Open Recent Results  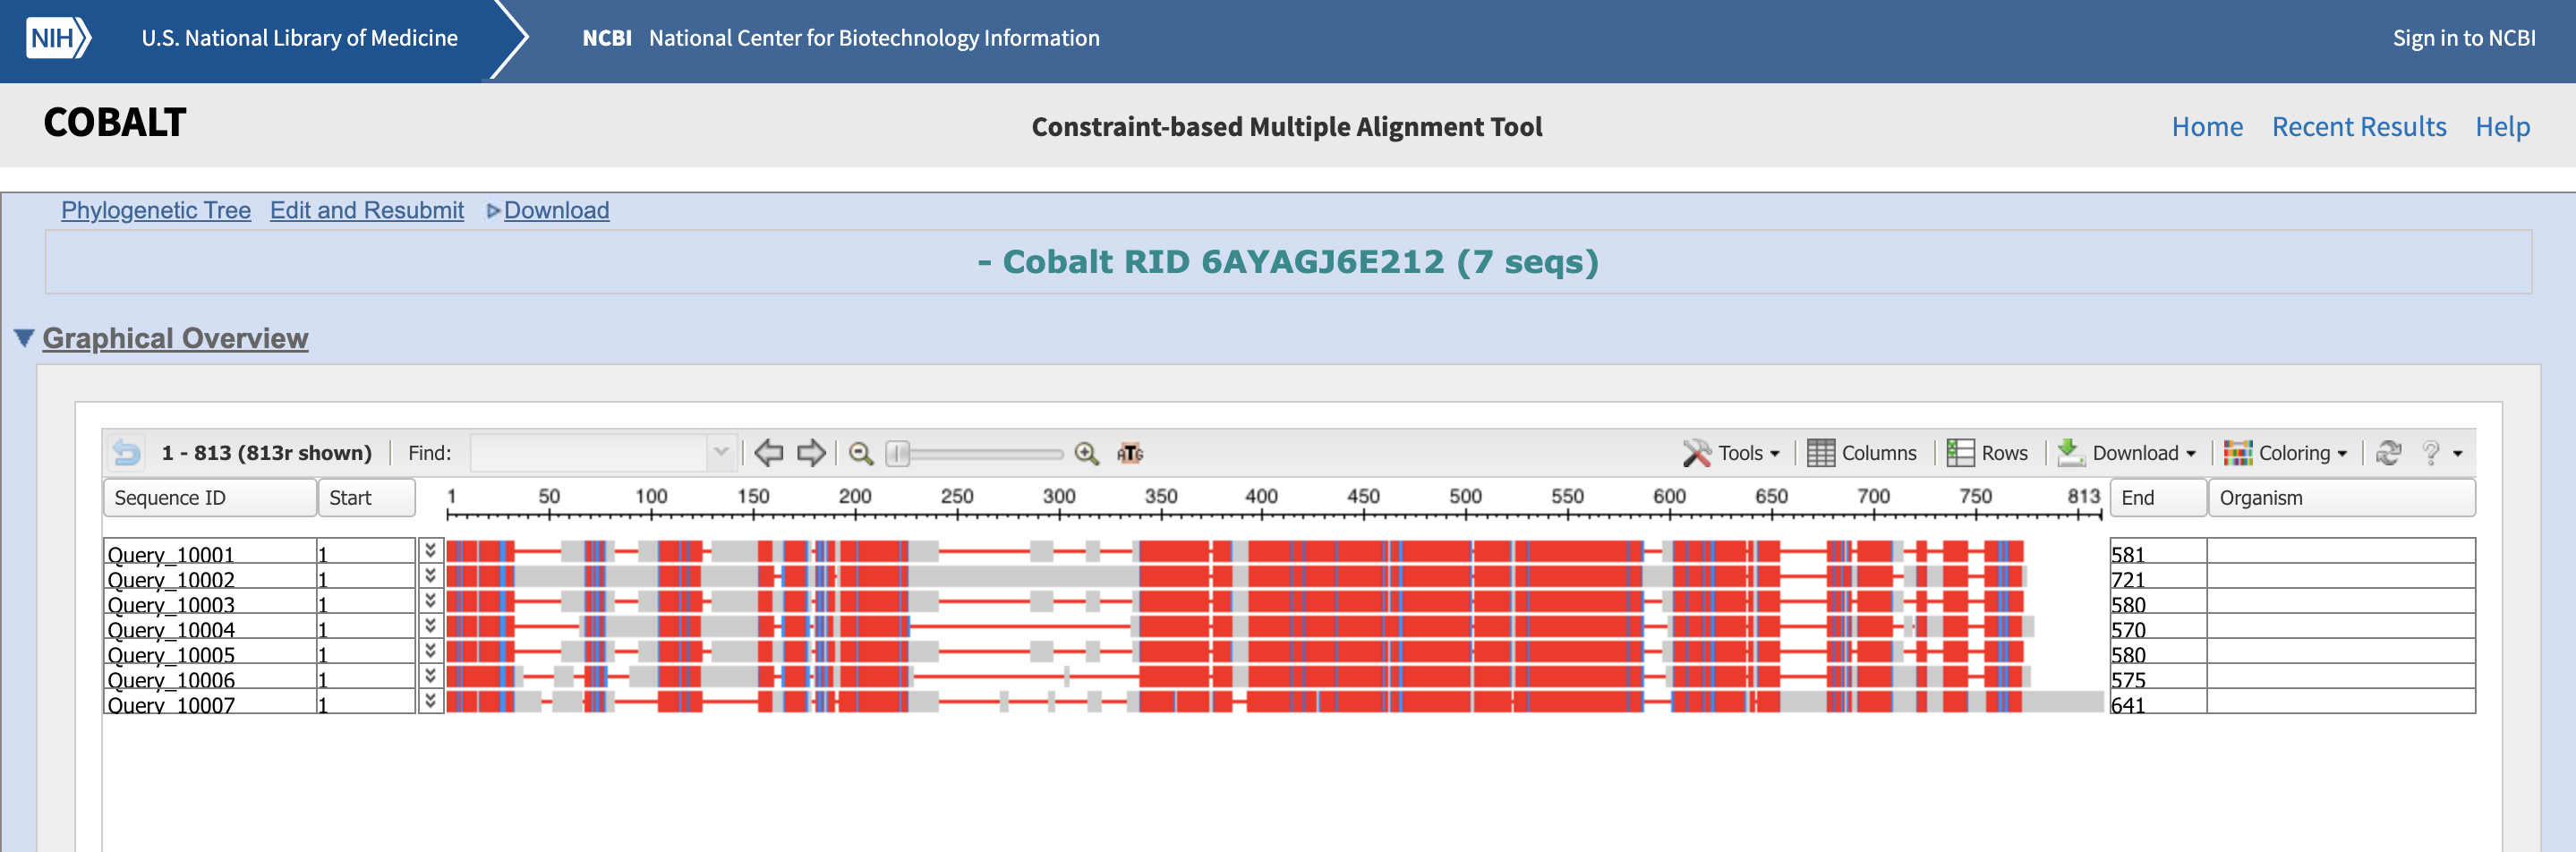point(2359,127)
